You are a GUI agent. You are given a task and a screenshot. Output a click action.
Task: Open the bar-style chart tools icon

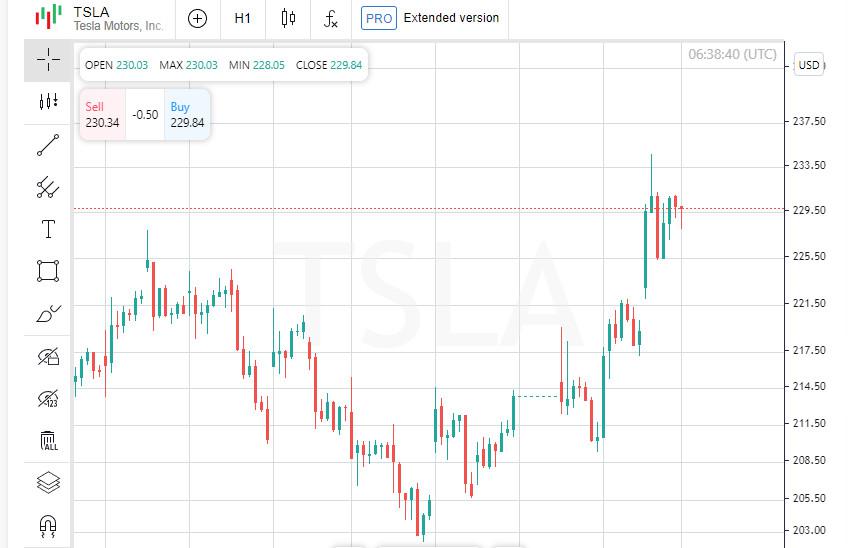[48, 102]
